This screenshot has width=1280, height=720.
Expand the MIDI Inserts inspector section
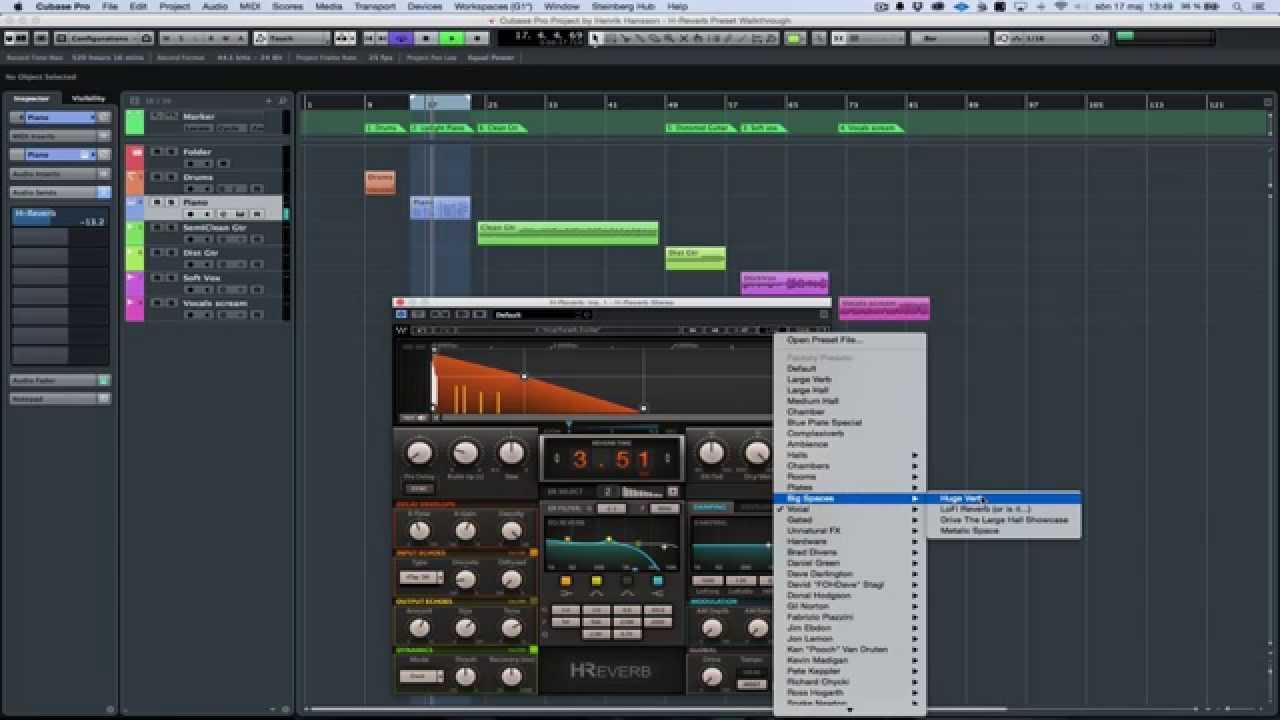click(60, 136)
